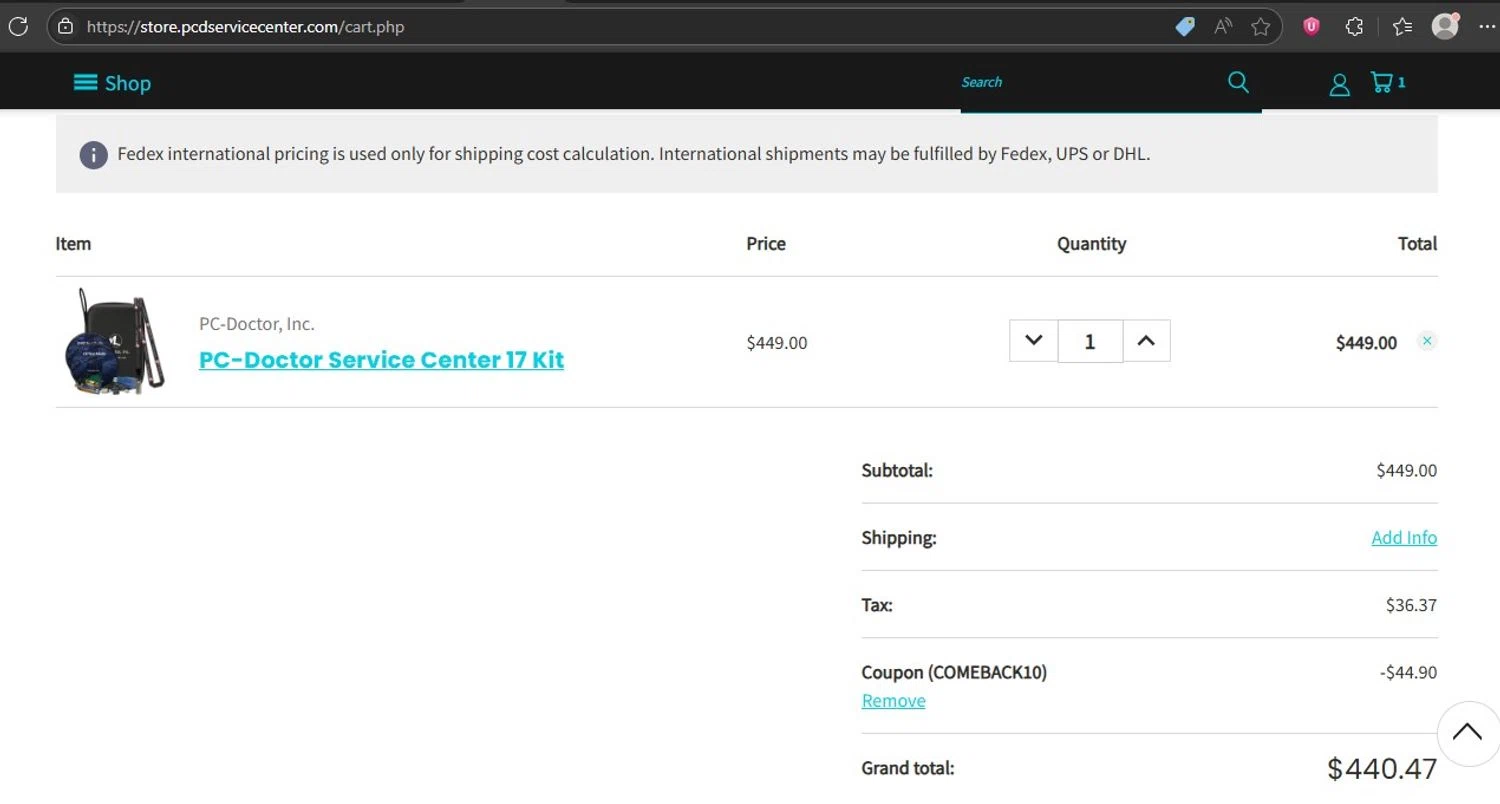1500x804 pixels.
Task: Click the Coupon (COMEBACK10) label
Action: [x=954, y=672]
